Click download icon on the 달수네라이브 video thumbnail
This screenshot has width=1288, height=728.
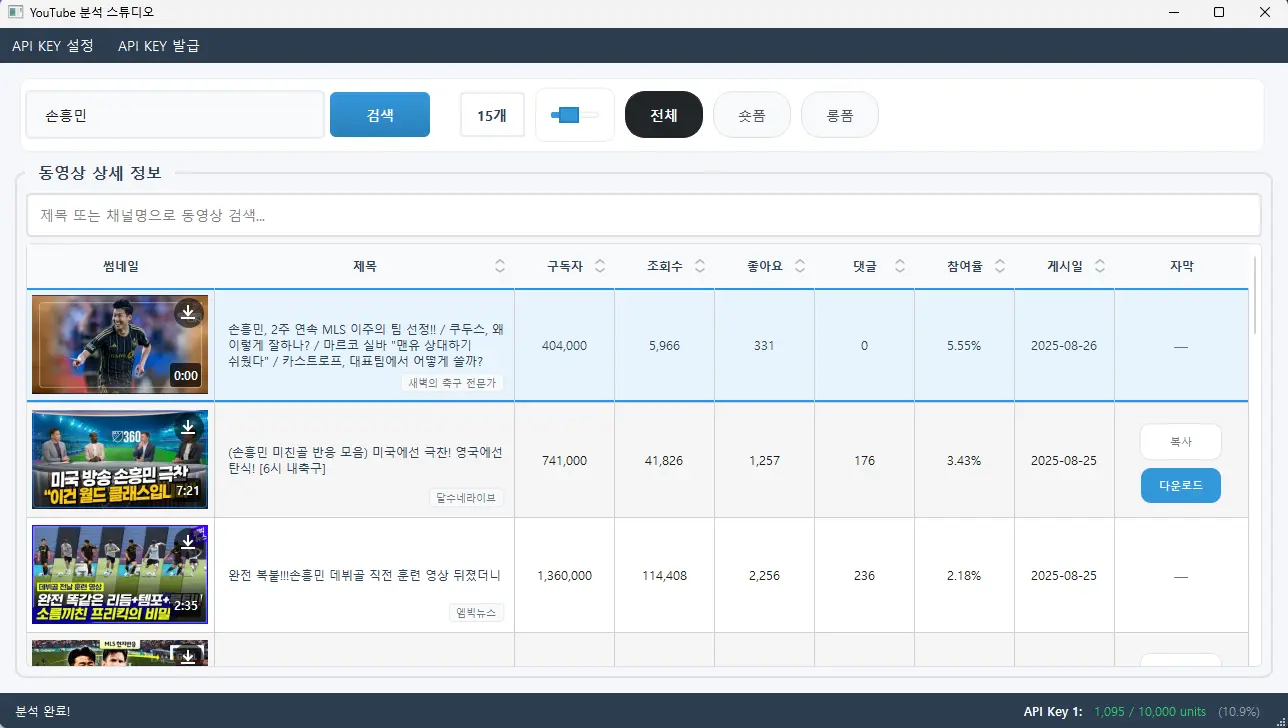click(x=188, y=427)
